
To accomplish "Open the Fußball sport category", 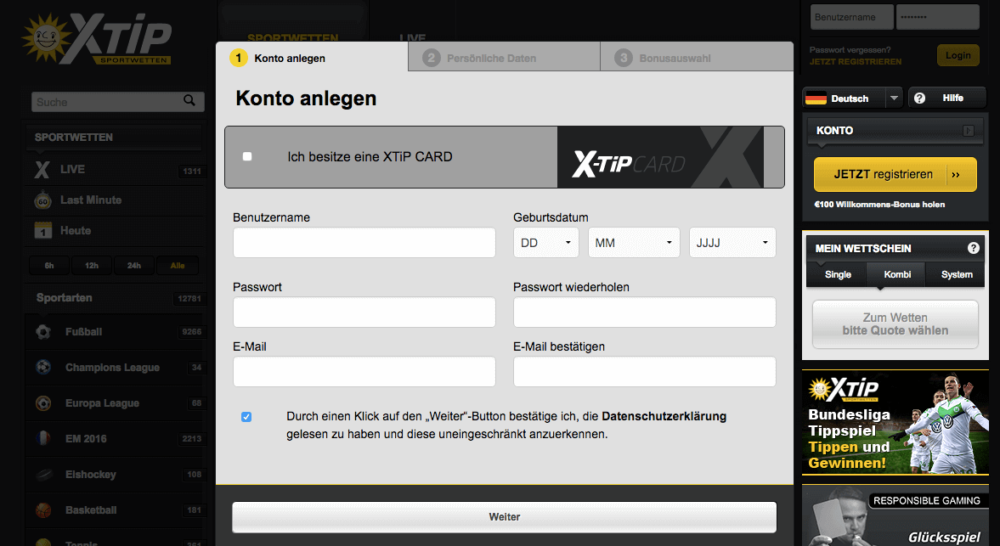I will point(117,332).
